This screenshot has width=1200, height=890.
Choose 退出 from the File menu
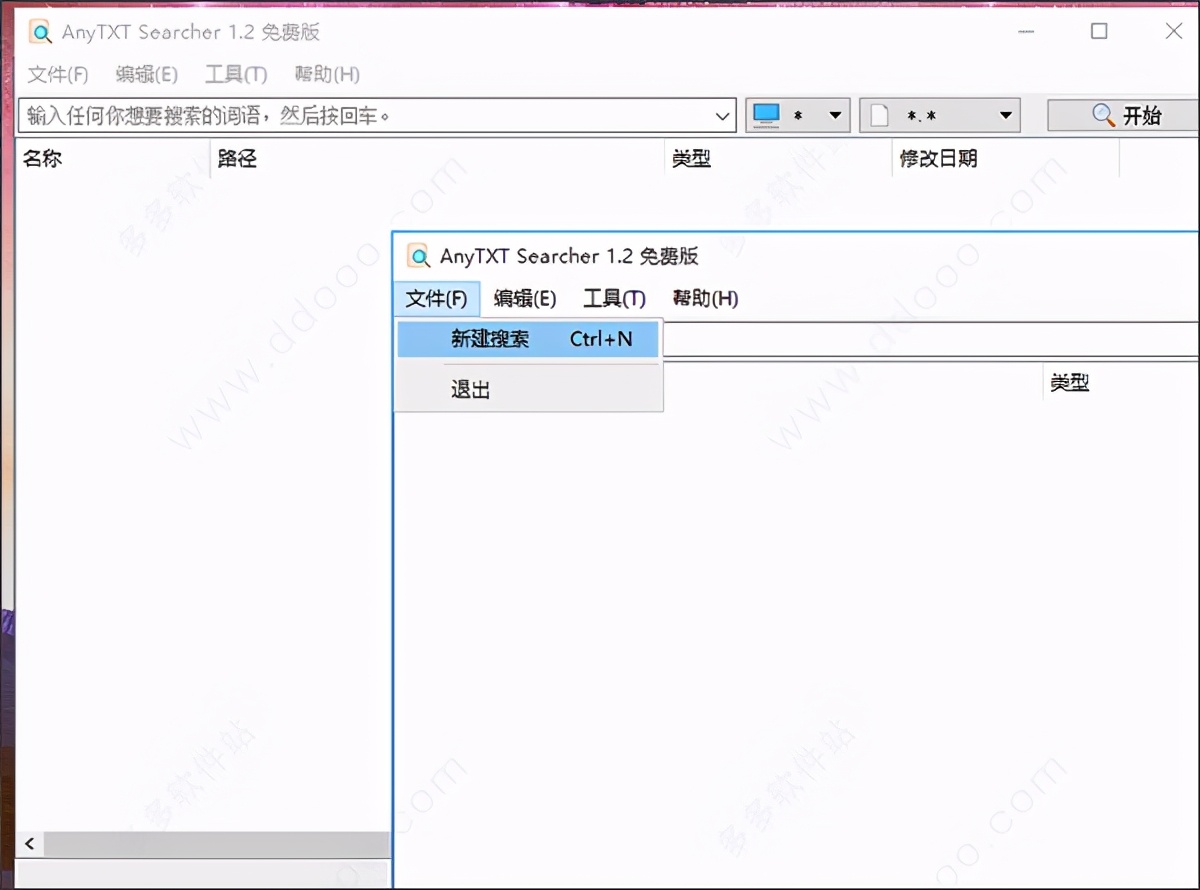point(528,390)
